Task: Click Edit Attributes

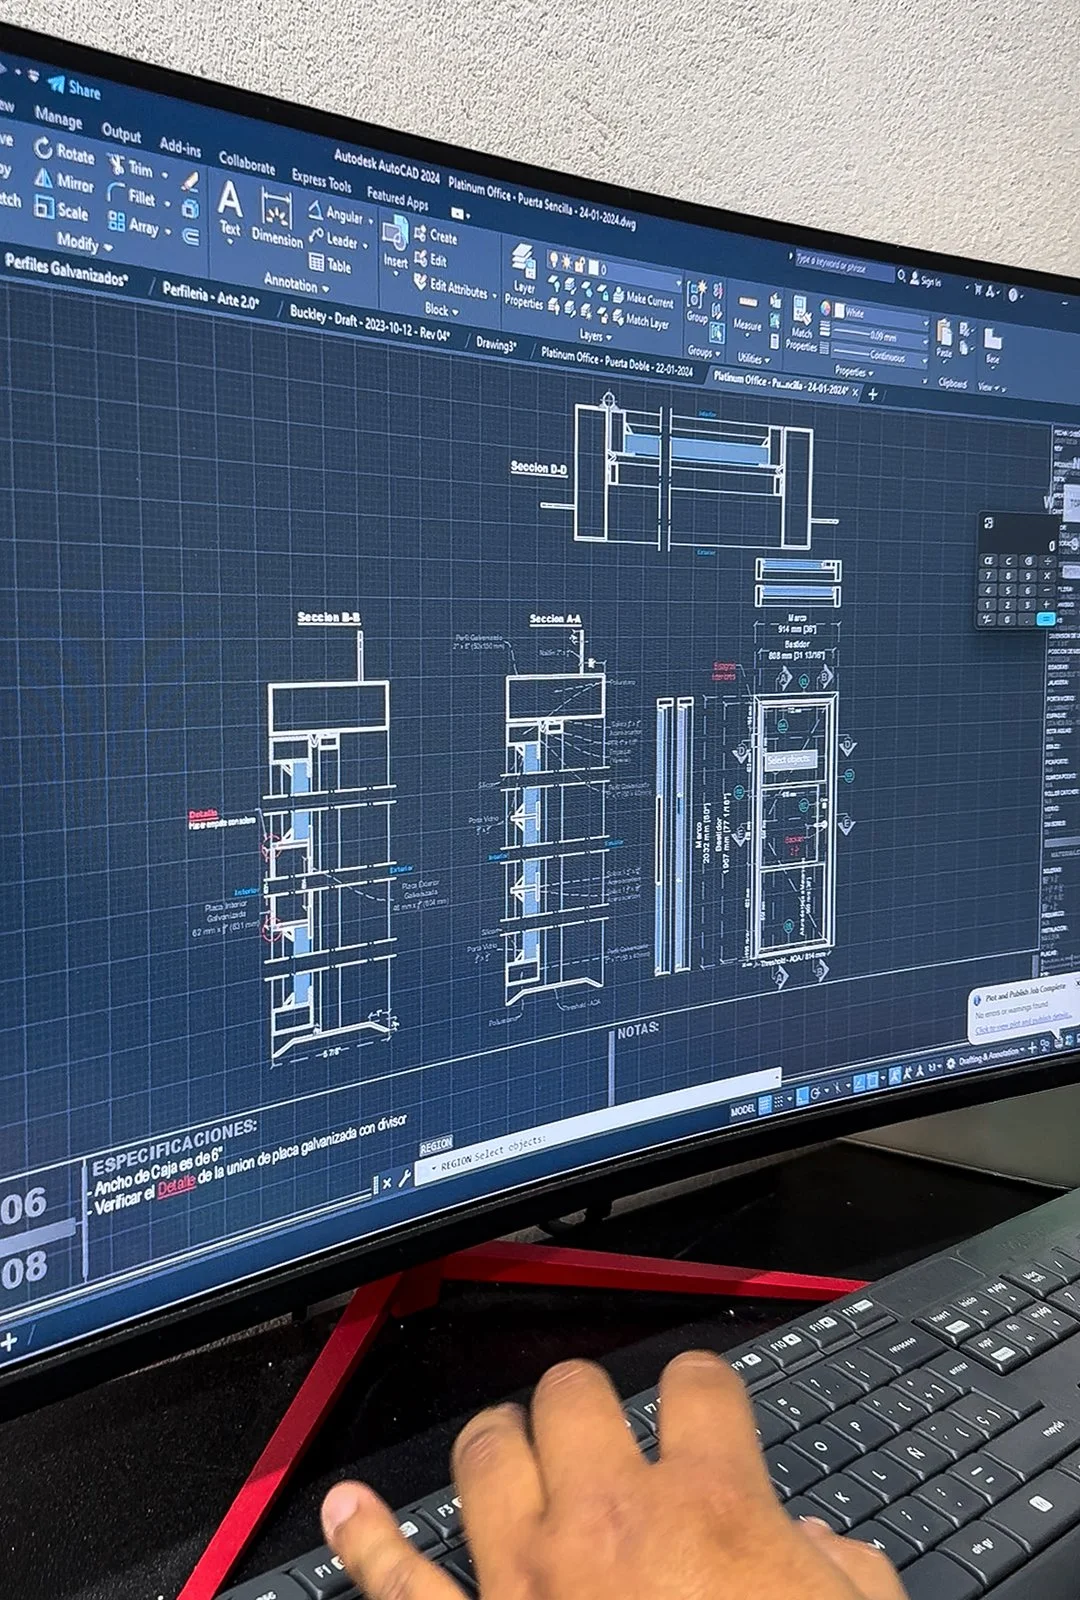Action: tap(451, 287)
